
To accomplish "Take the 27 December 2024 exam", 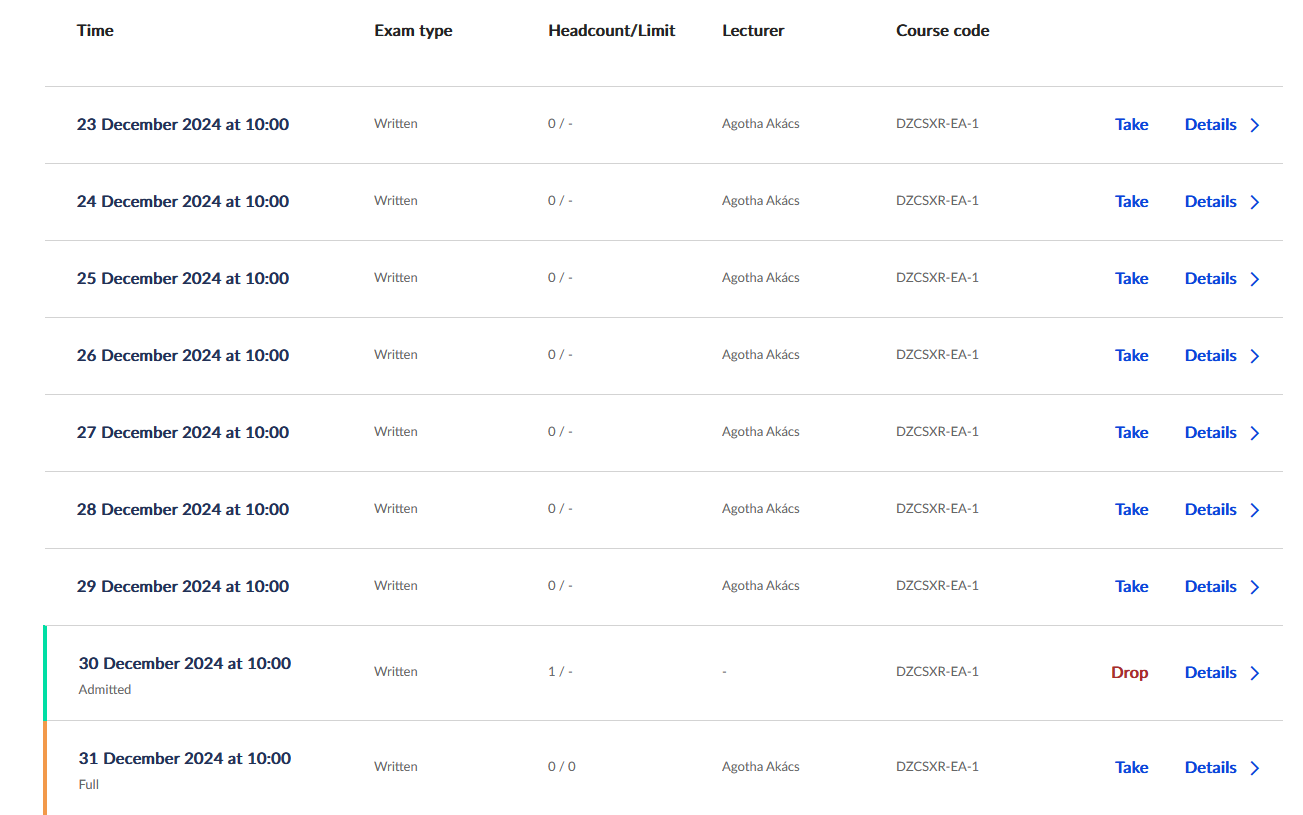I will (x=1131, y=433).
